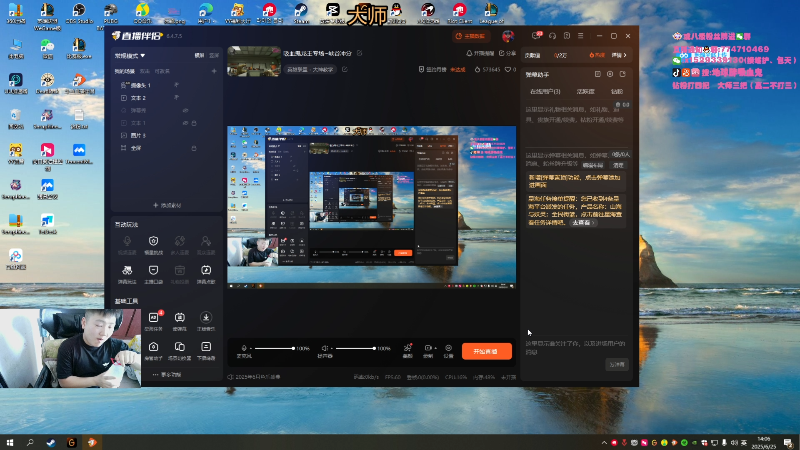Screen dimensions: 800x450
Task: Open the beauty effects icon beside the record control
Action: (408, 350)
